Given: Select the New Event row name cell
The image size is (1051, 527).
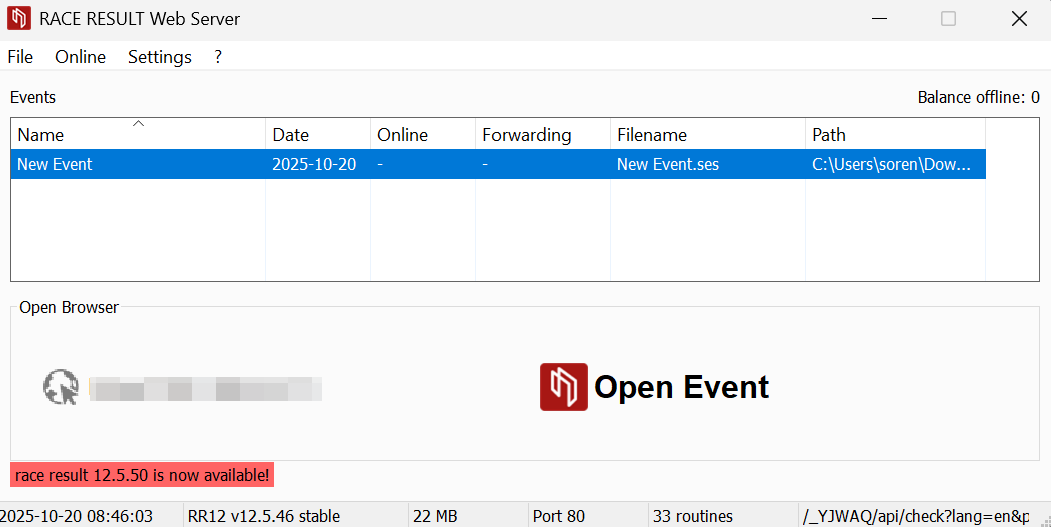Looking at the screenshot, I should [x=138, y=164].
